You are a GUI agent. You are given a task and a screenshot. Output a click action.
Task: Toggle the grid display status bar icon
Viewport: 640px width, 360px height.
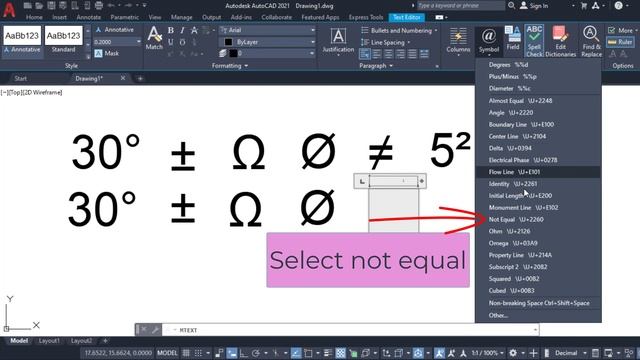coord(186,353)
